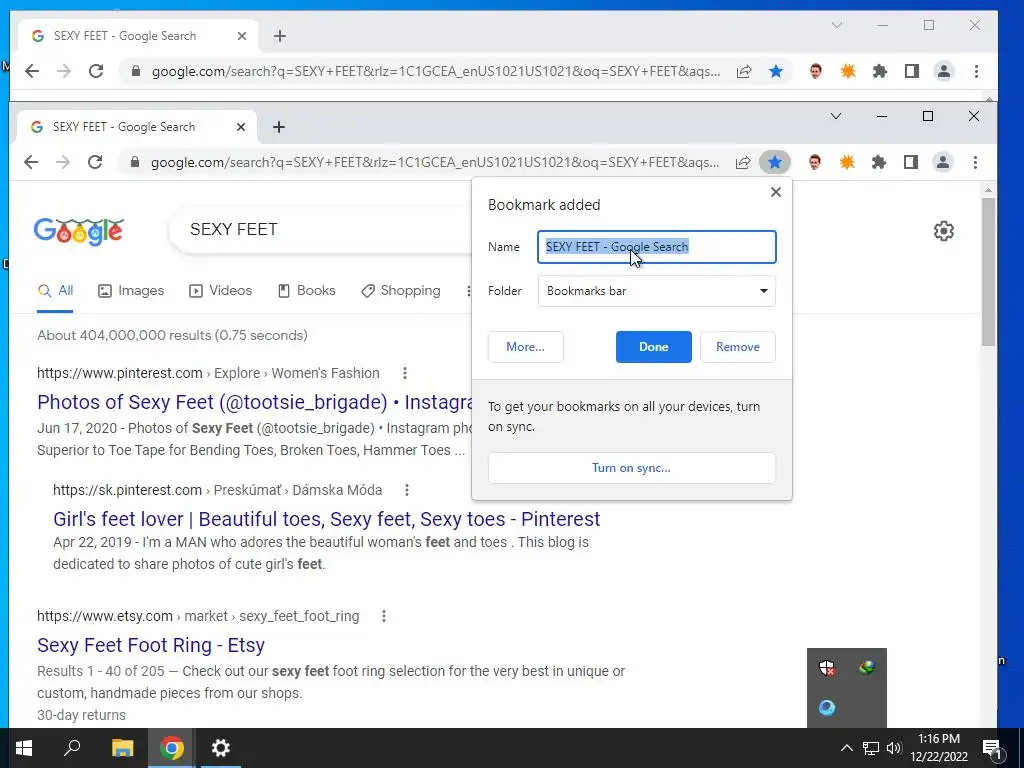Viewport: 1024px width, 768px height.
Task: Open a new tab in the front window
Action: 279,127
